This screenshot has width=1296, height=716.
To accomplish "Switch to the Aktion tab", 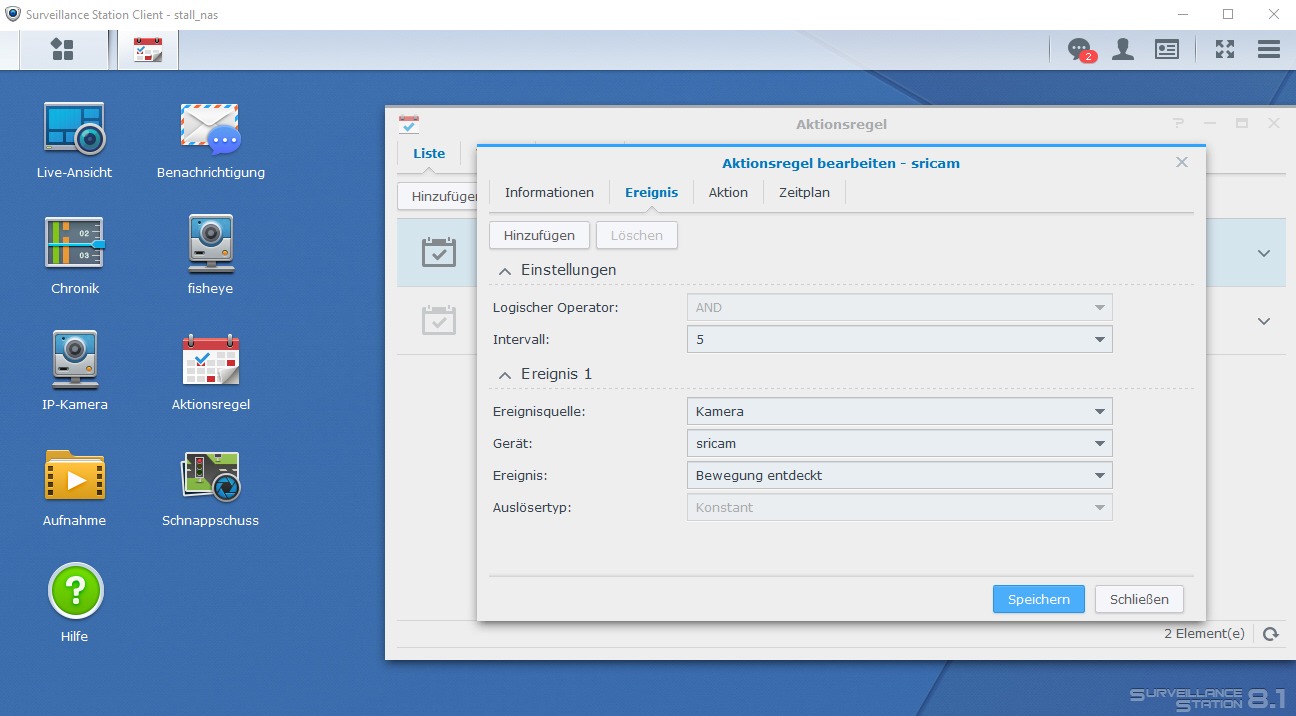I will pyautogui.click(x=728, y=193).
